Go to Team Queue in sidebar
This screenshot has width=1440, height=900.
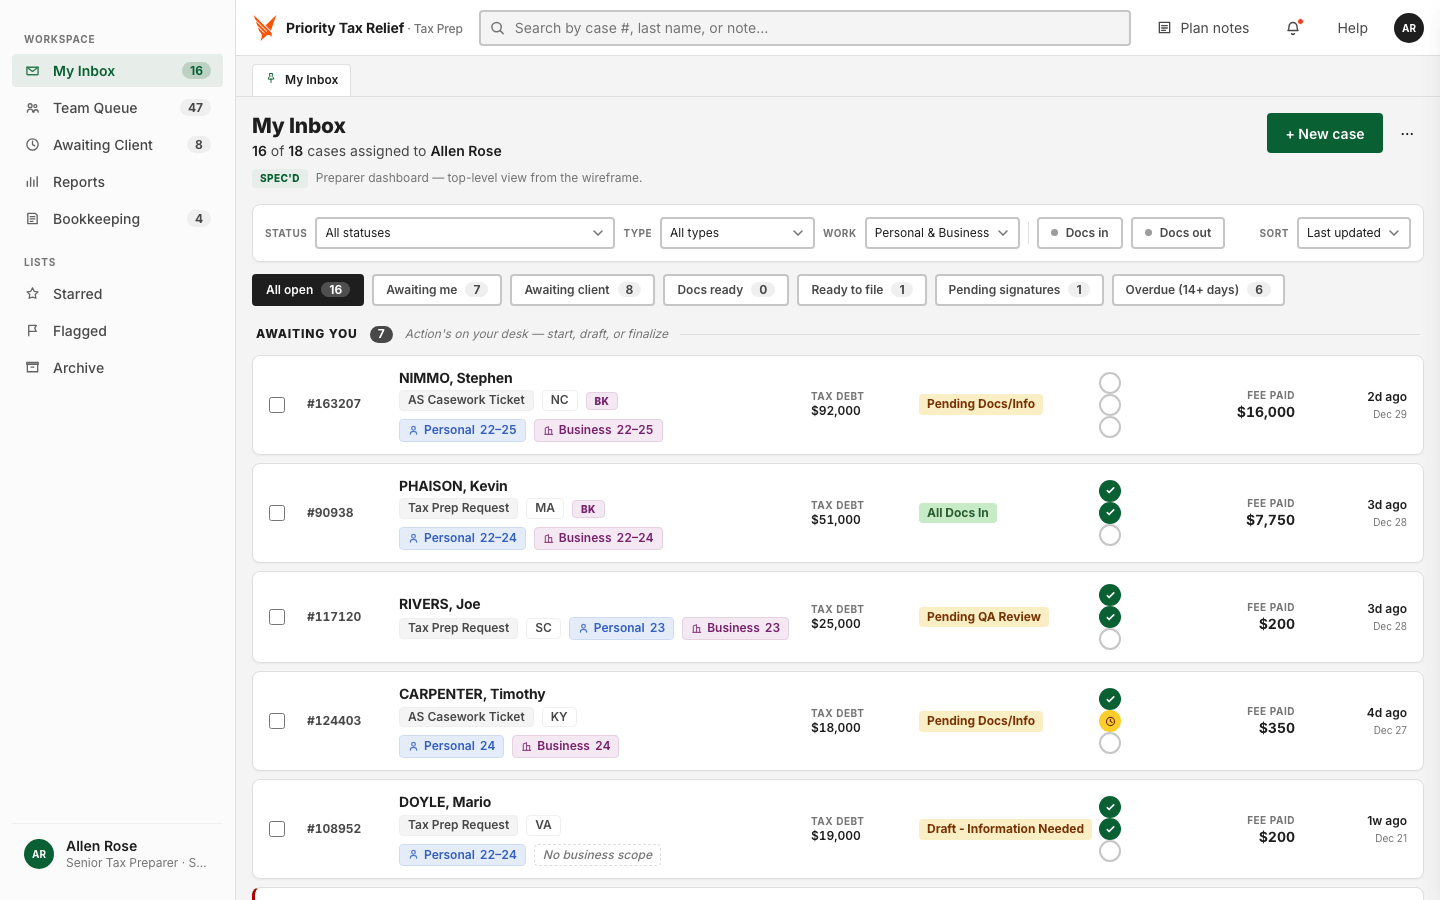pyautogui.click(x=117, y=108)
